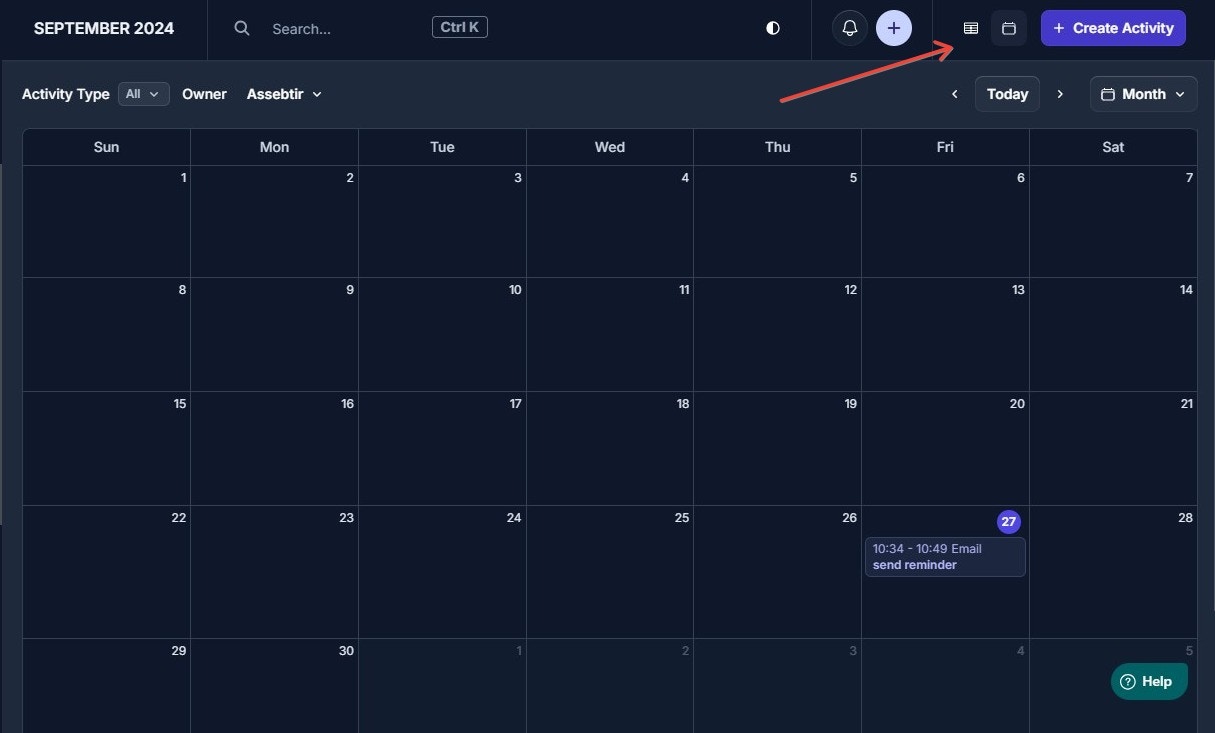Screen dimensions: 1215x733
Task: Click the calendar icon inside Month selector
Action: (x=1107, y=93)
